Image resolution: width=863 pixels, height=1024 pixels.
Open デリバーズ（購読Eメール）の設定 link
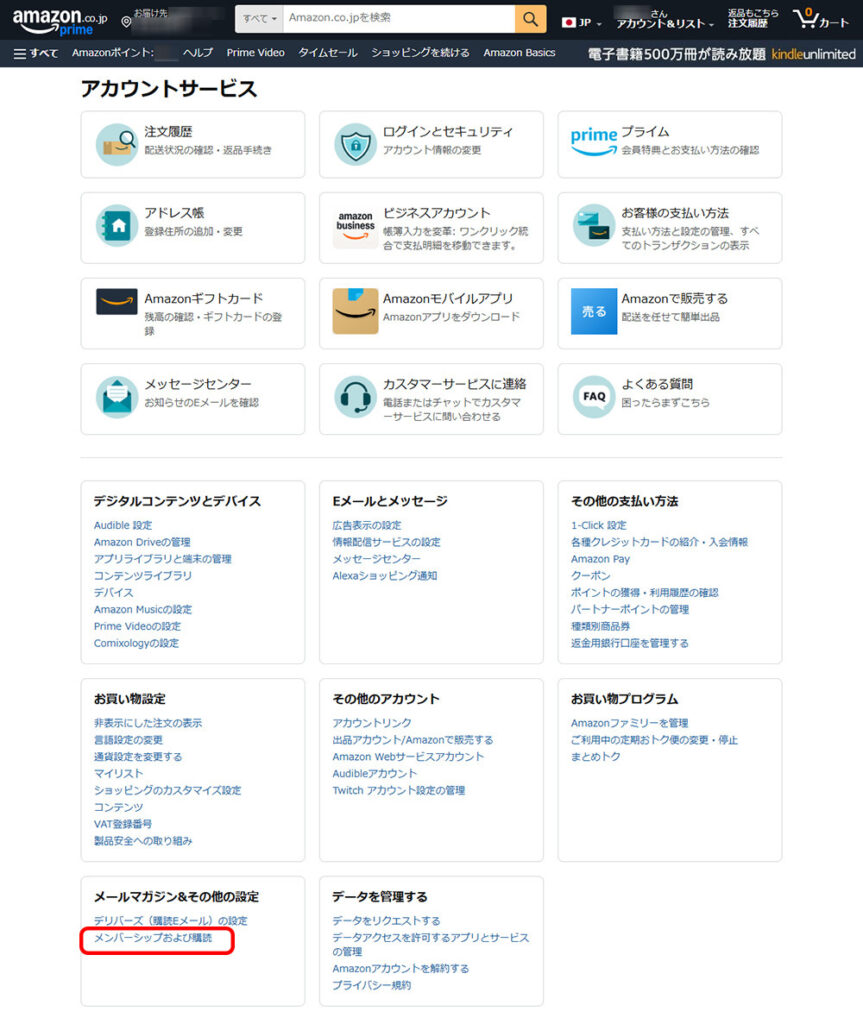pos(171,921)
